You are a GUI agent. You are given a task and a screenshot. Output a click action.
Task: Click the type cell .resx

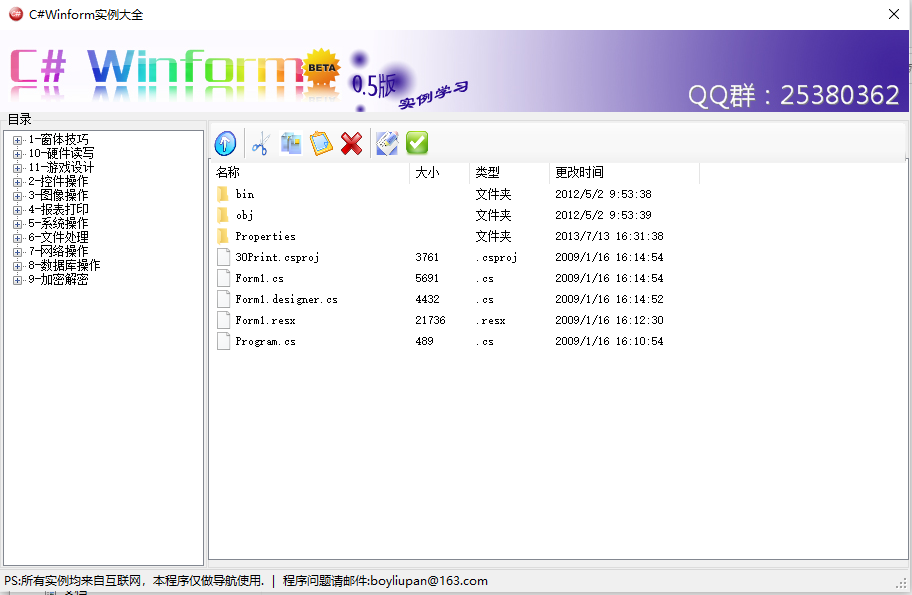point(490,320)
